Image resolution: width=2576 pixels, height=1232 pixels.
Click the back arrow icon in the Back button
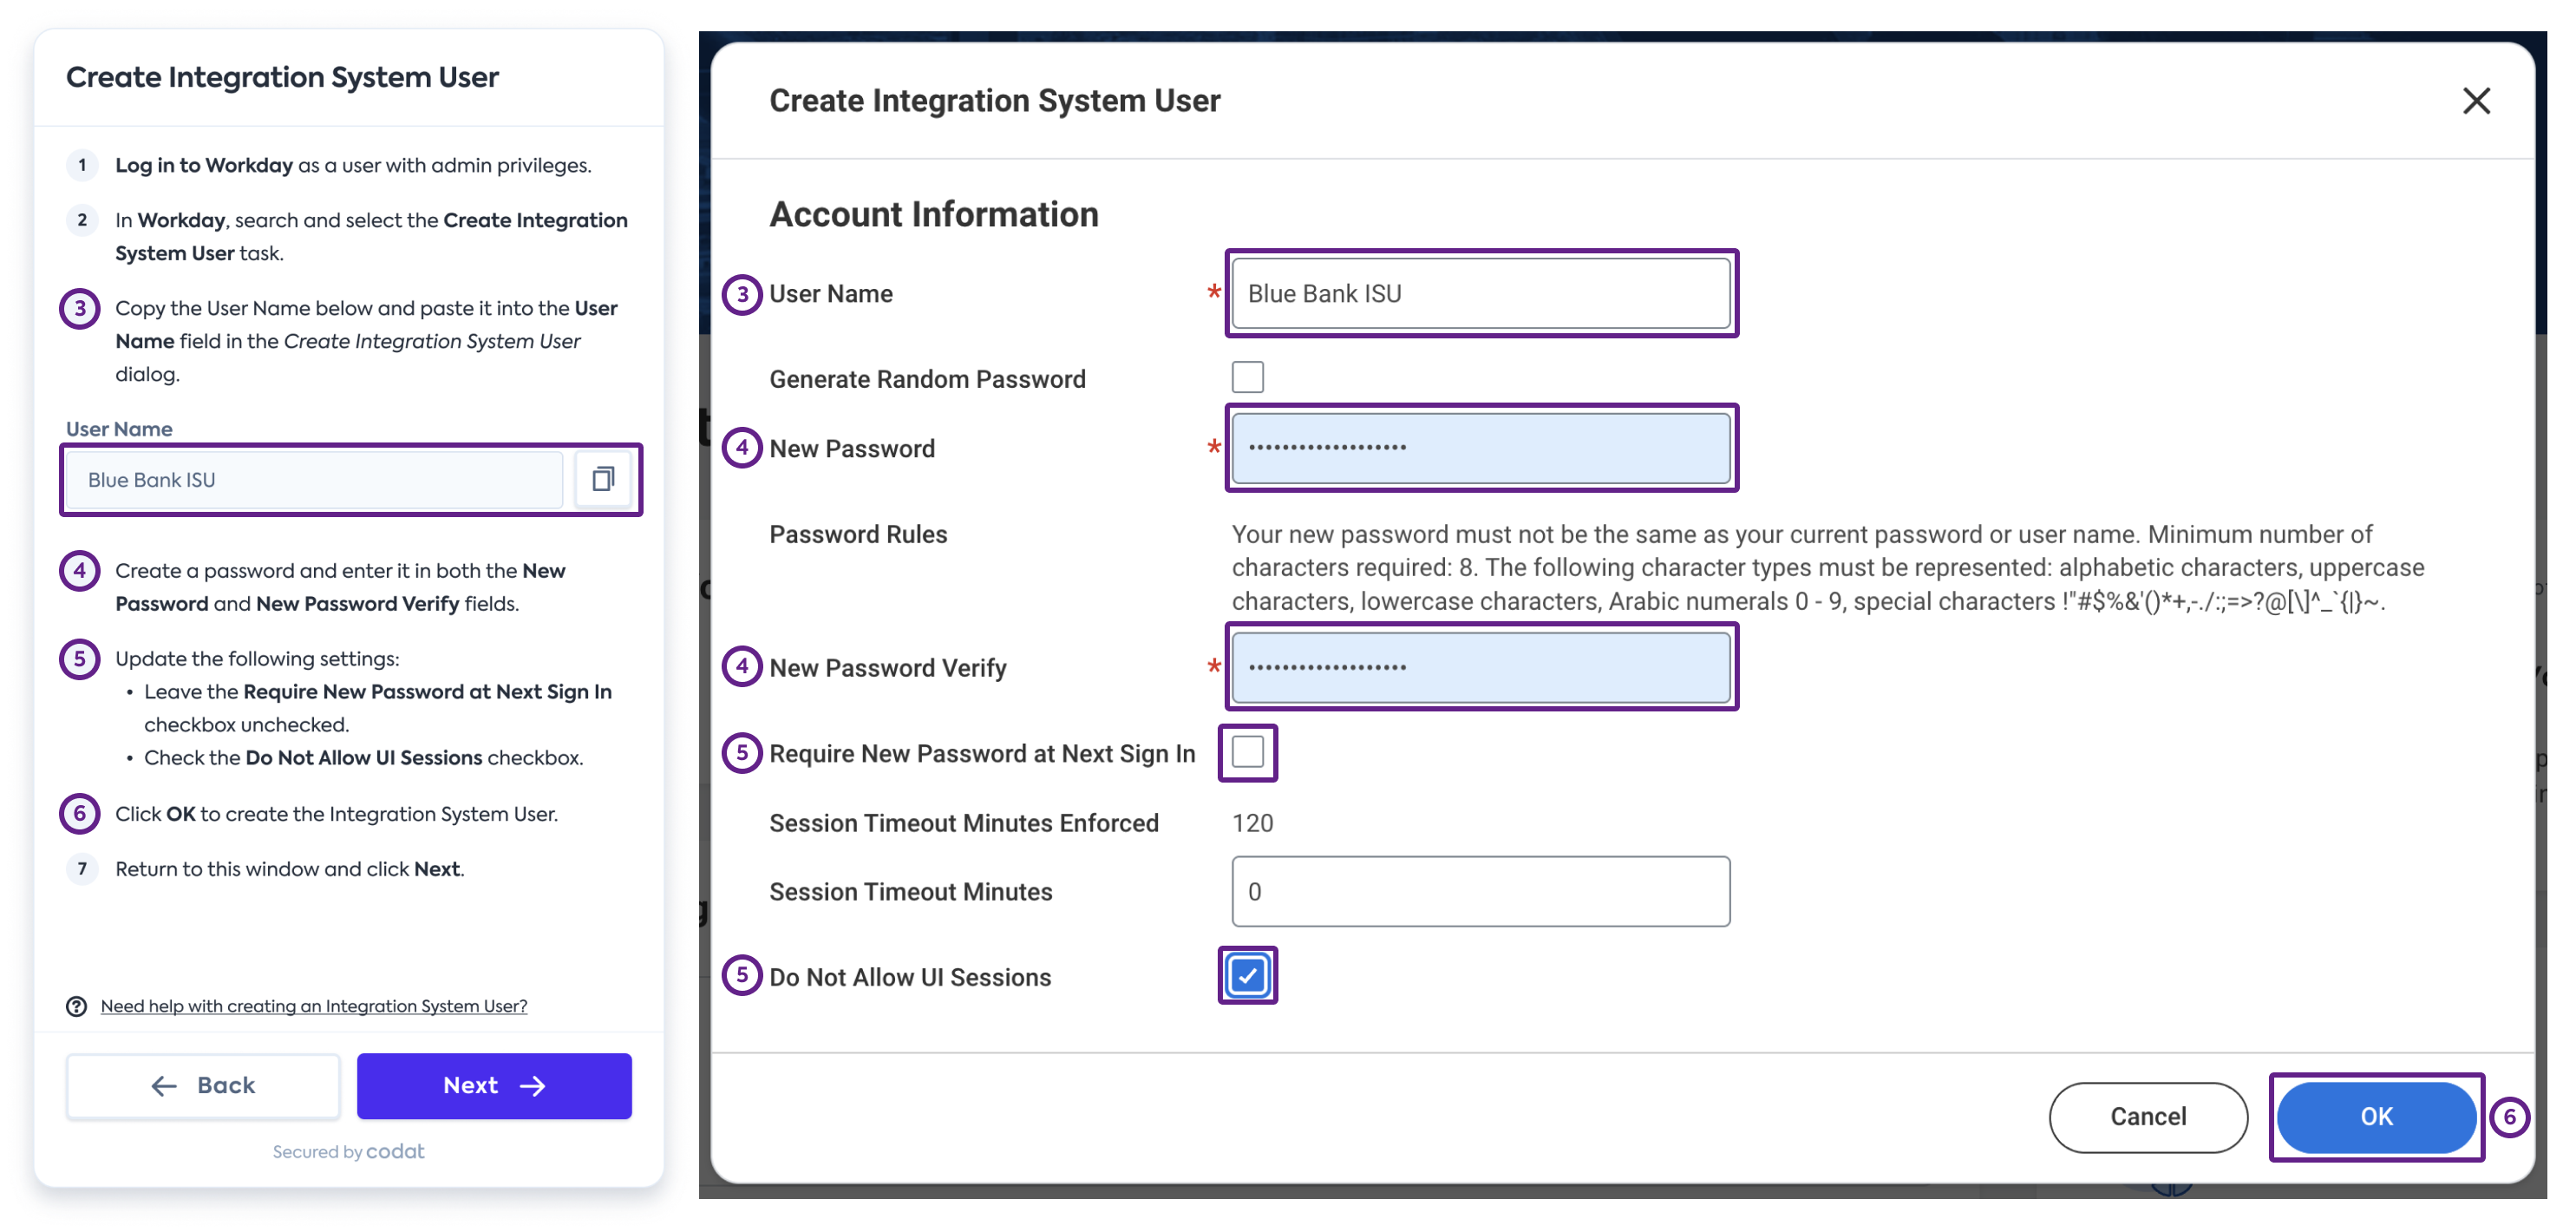164,1086
